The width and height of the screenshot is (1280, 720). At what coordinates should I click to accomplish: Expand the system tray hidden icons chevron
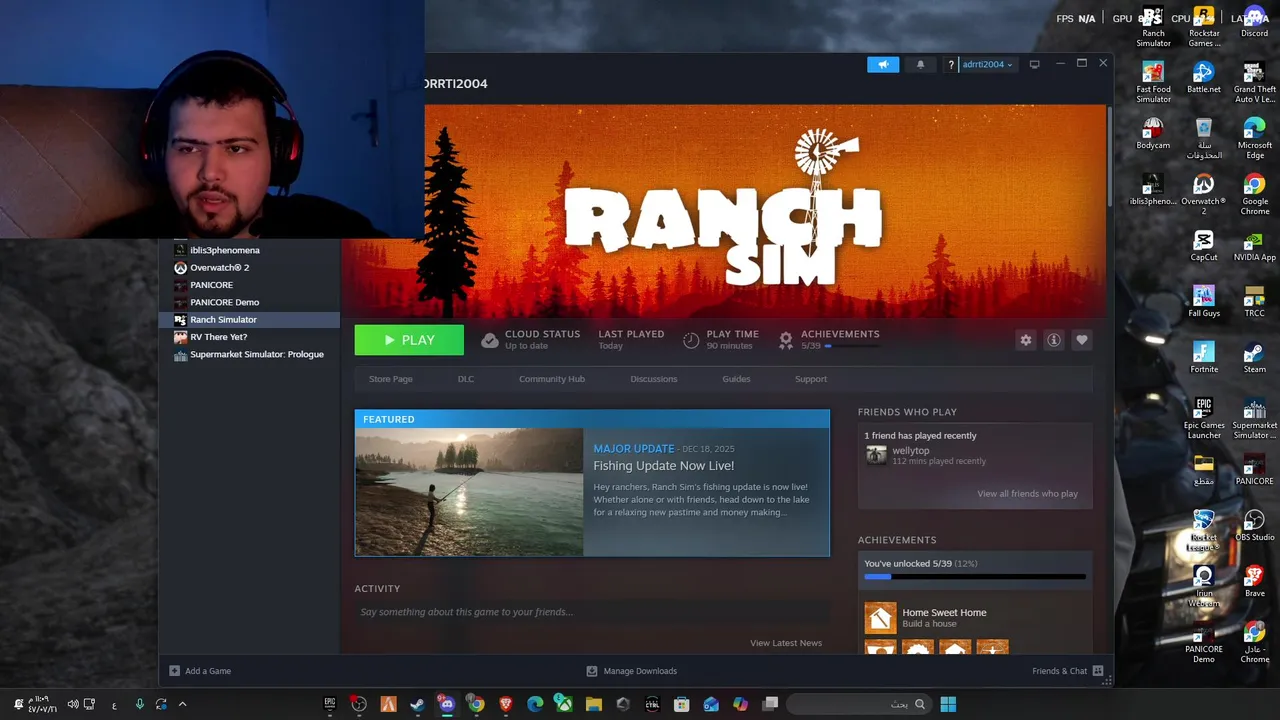pos(182,704)
